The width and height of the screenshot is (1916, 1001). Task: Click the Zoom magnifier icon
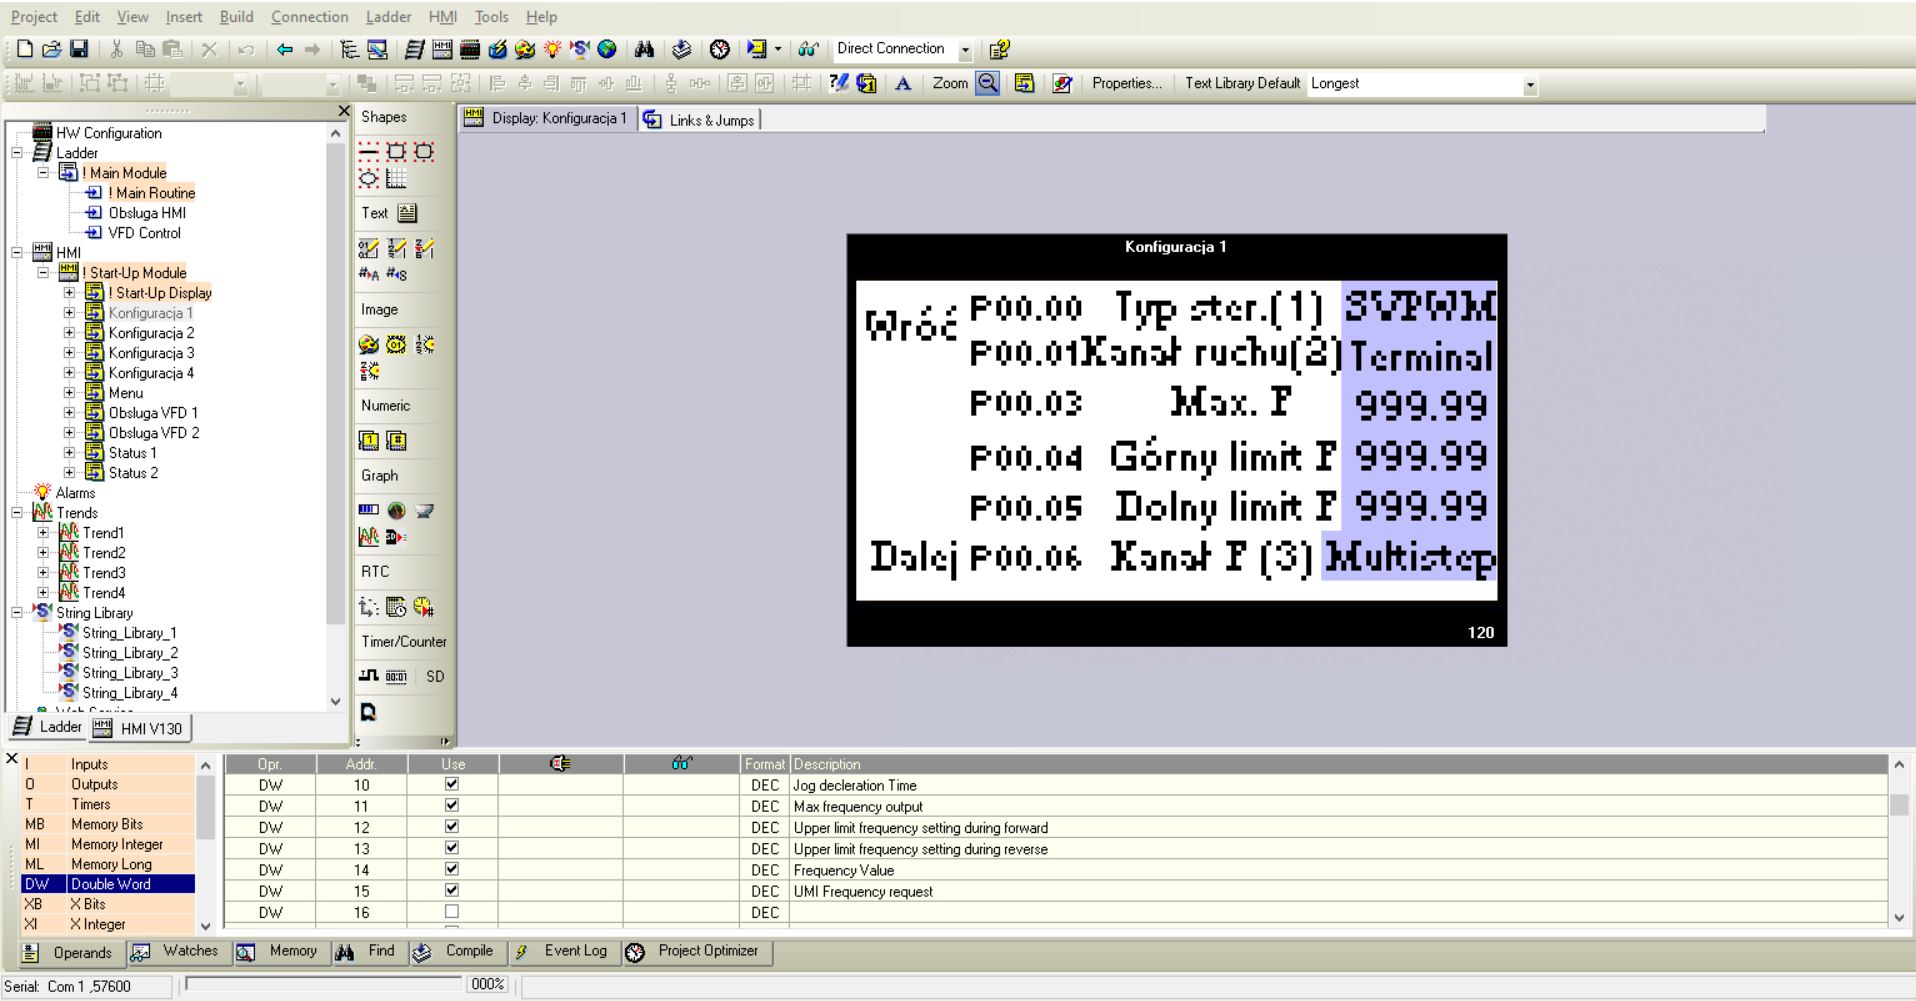[x=987, y=84]
